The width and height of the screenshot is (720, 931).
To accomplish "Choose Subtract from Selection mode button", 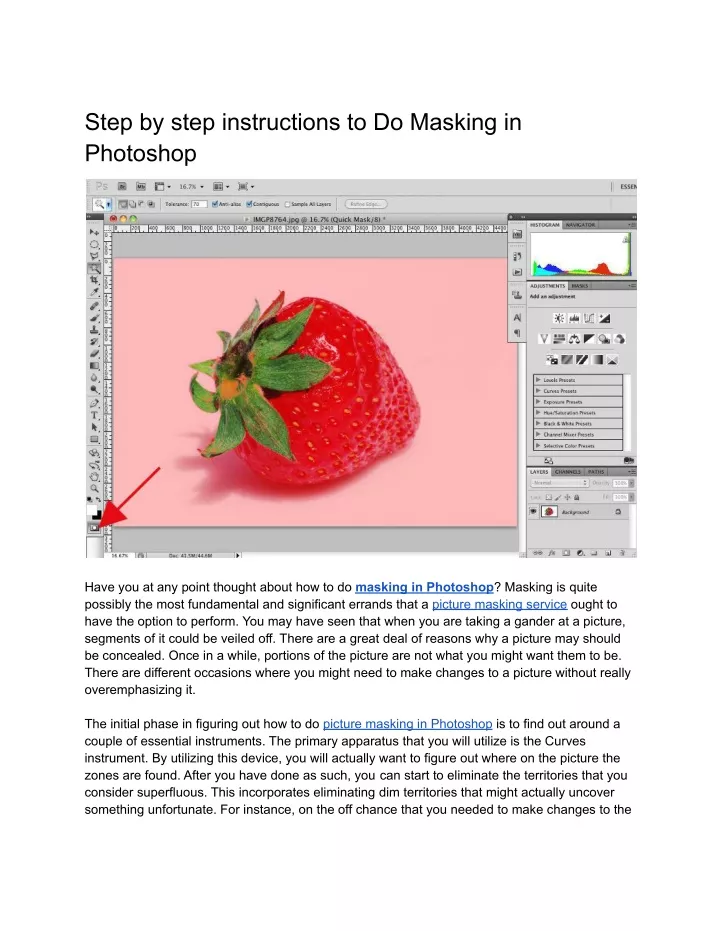I will pos(141,204).
